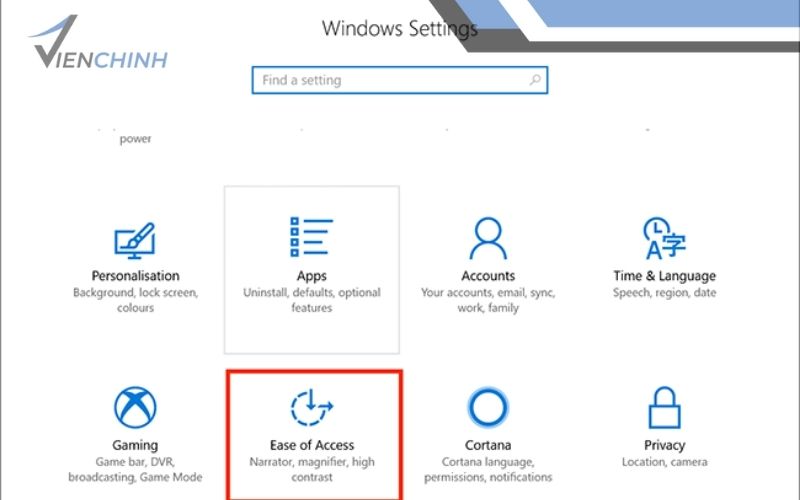Click the partially visible 'power' text
The image size is (800, 500).
tap(135, 139)
